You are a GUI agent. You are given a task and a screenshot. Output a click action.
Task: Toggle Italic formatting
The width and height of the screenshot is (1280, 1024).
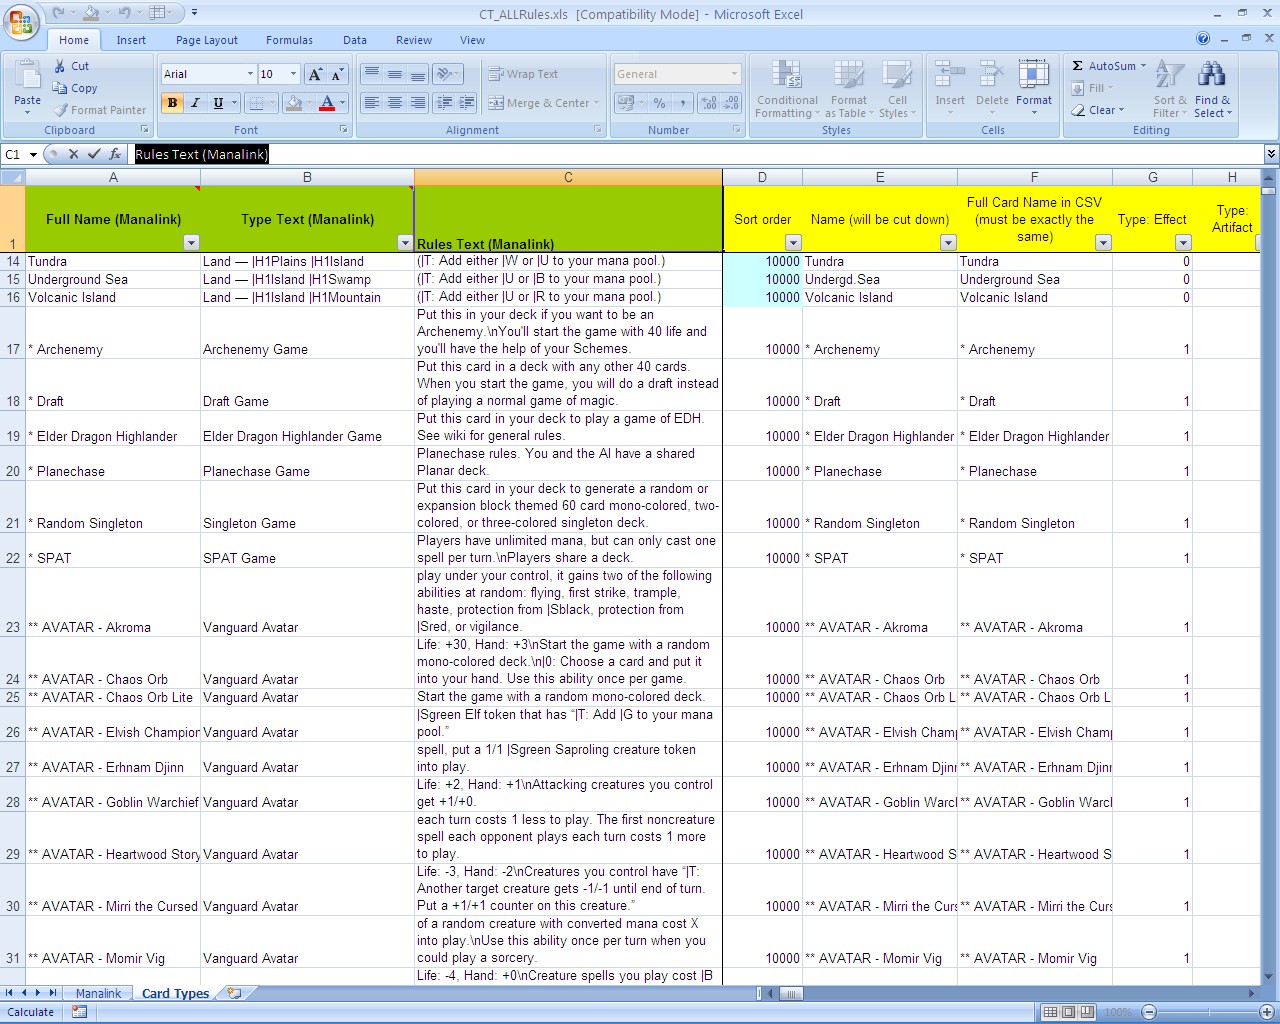[195, 103]
